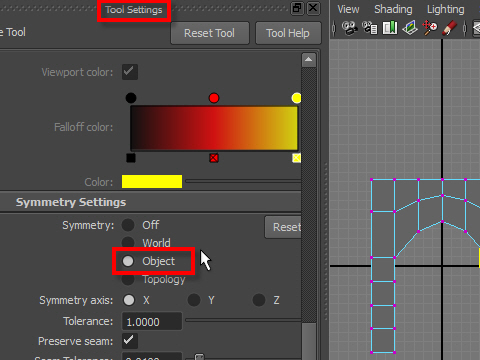Click the camera Bookmarks icon
Screen dimensions: 480x360
390,28
